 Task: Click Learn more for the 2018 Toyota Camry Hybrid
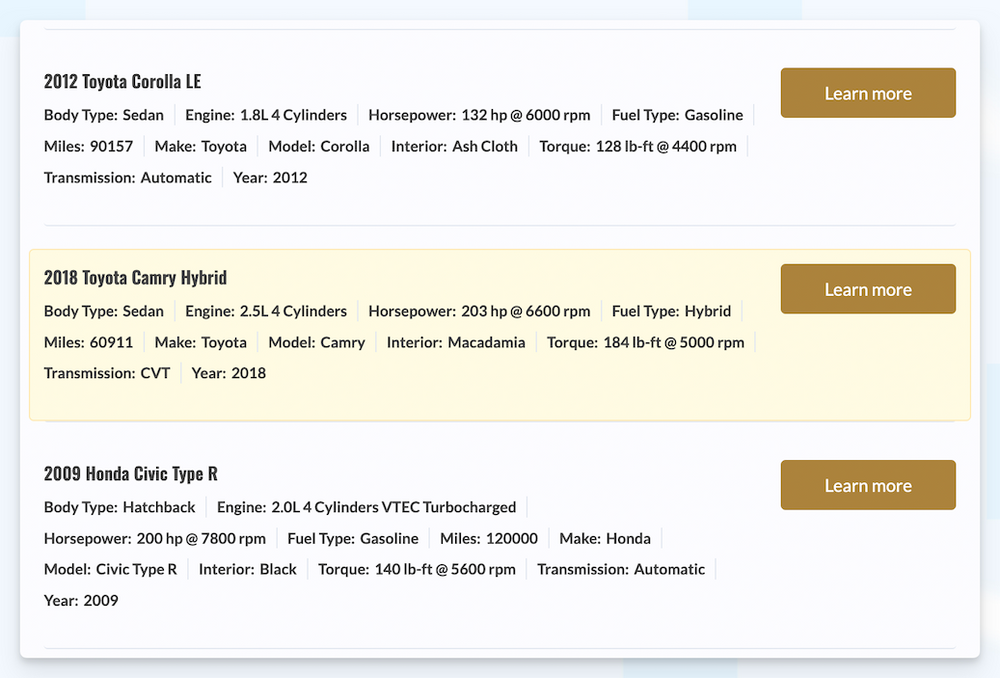[867, 288]
